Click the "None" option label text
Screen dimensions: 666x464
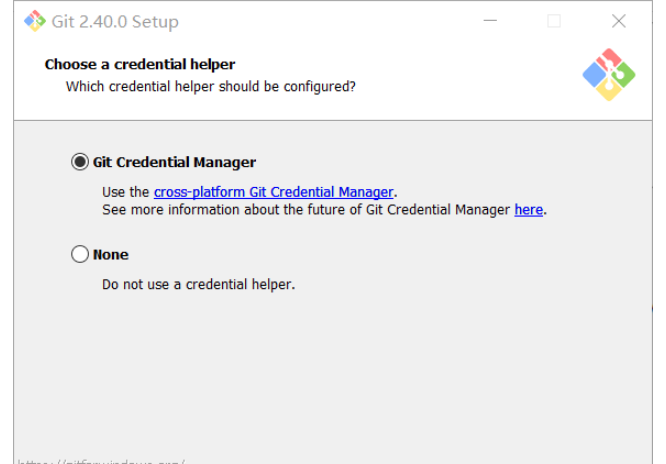point(111,255)
